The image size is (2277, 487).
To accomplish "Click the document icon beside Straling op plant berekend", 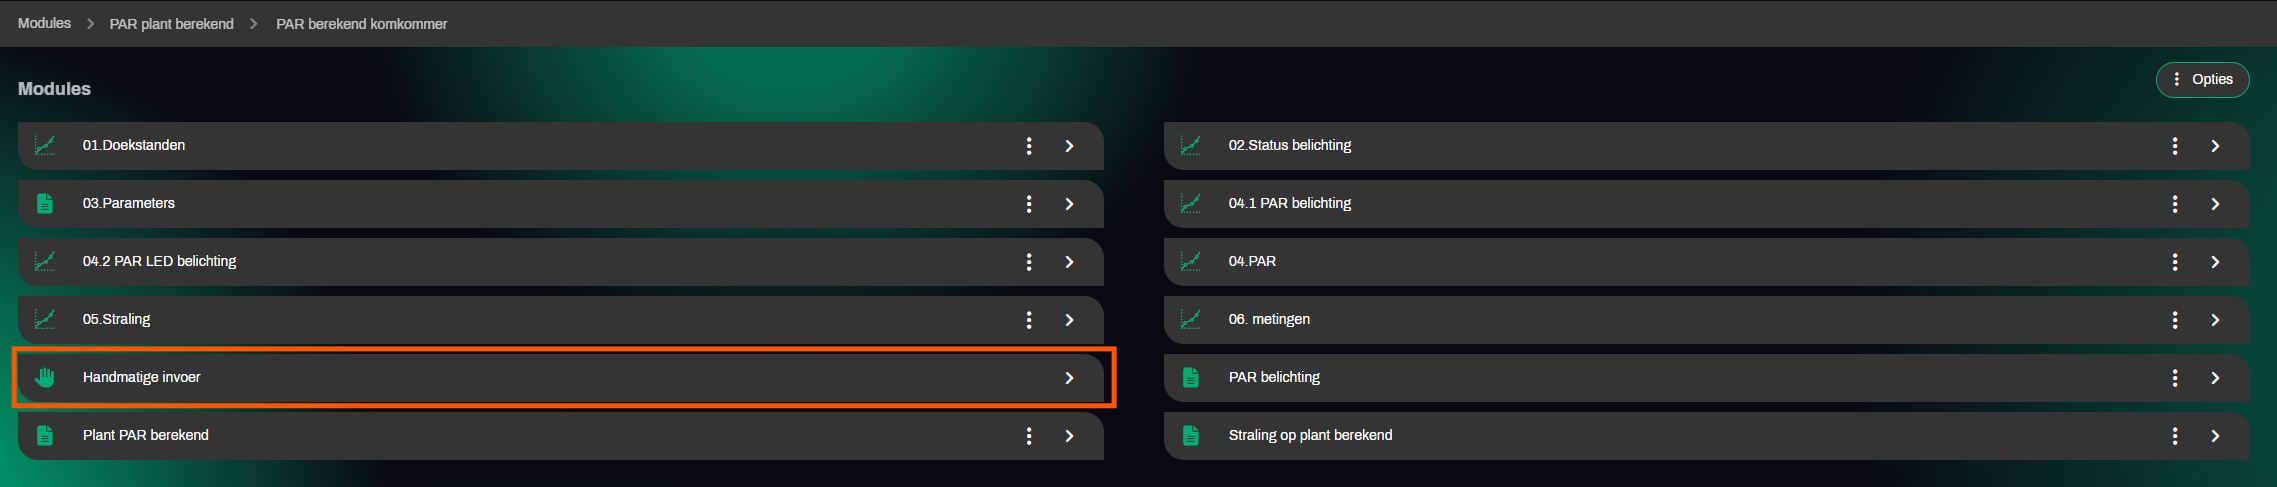I will click(x=1191, y=436).
